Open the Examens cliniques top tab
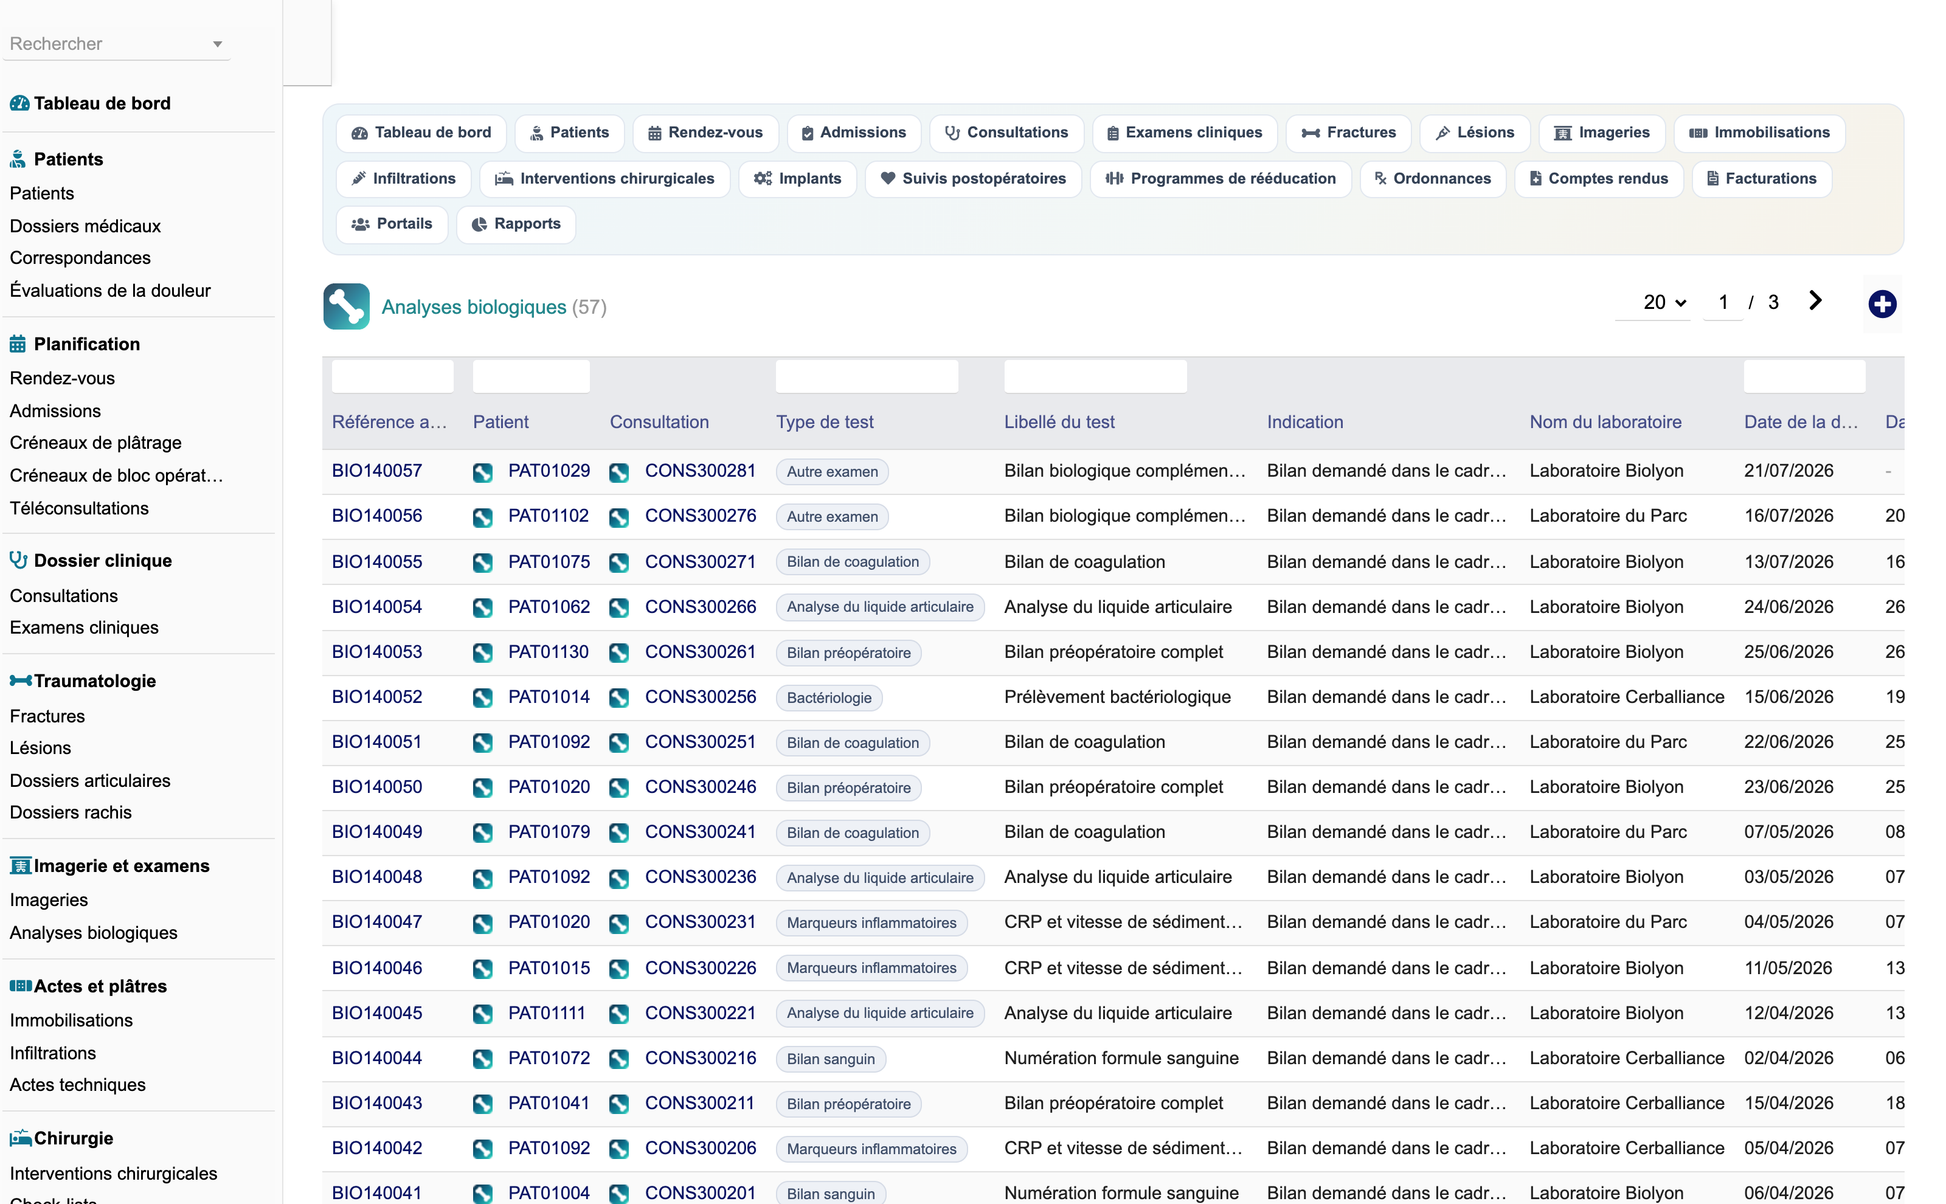 [1184, 133]
